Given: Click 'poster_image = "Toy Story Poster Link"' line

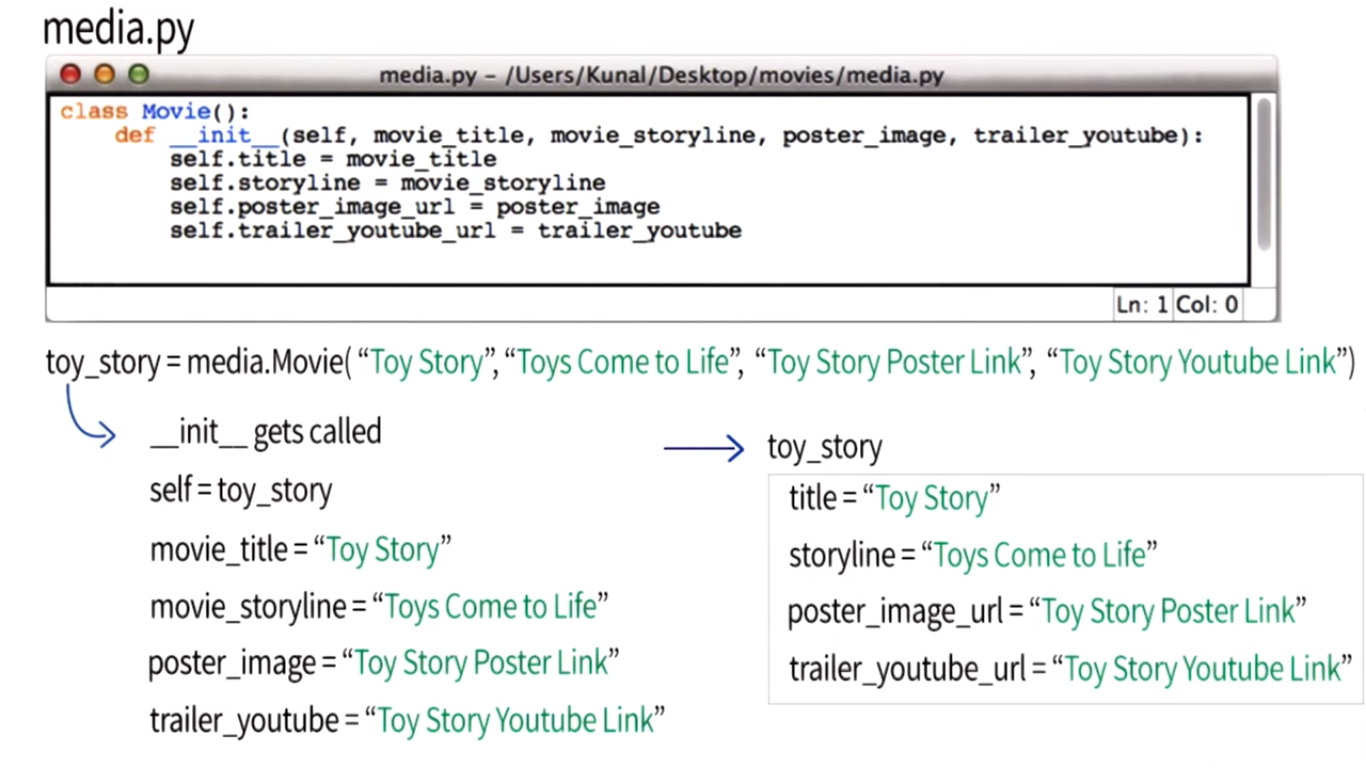Looking at the screenshot, I should tap(384, 663).
